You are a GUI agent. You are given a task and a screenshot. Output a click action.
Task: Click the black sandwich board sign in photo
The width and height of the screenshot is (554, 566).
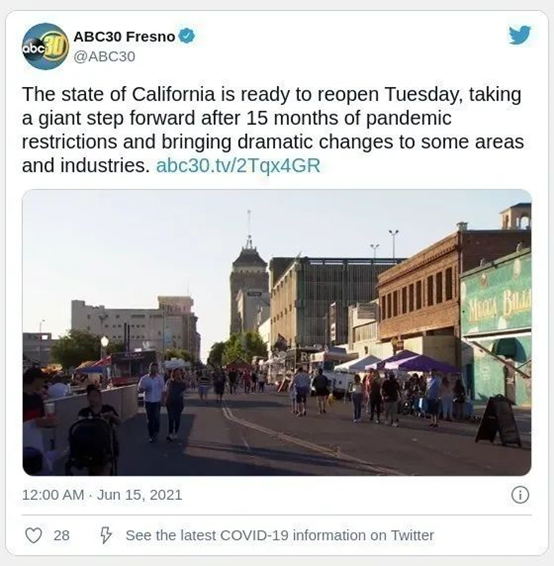tap(498, 420)
